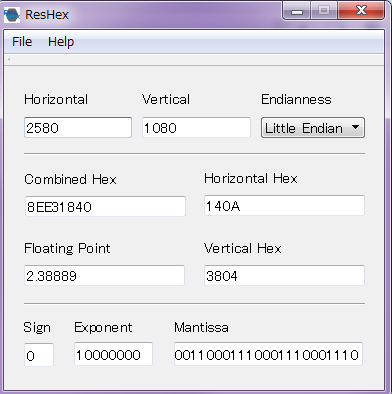Image resolution: width=392 pixels, height=394 pixels.
Task: Click the 'Vertical Hex' label
Action: point(243,248)
